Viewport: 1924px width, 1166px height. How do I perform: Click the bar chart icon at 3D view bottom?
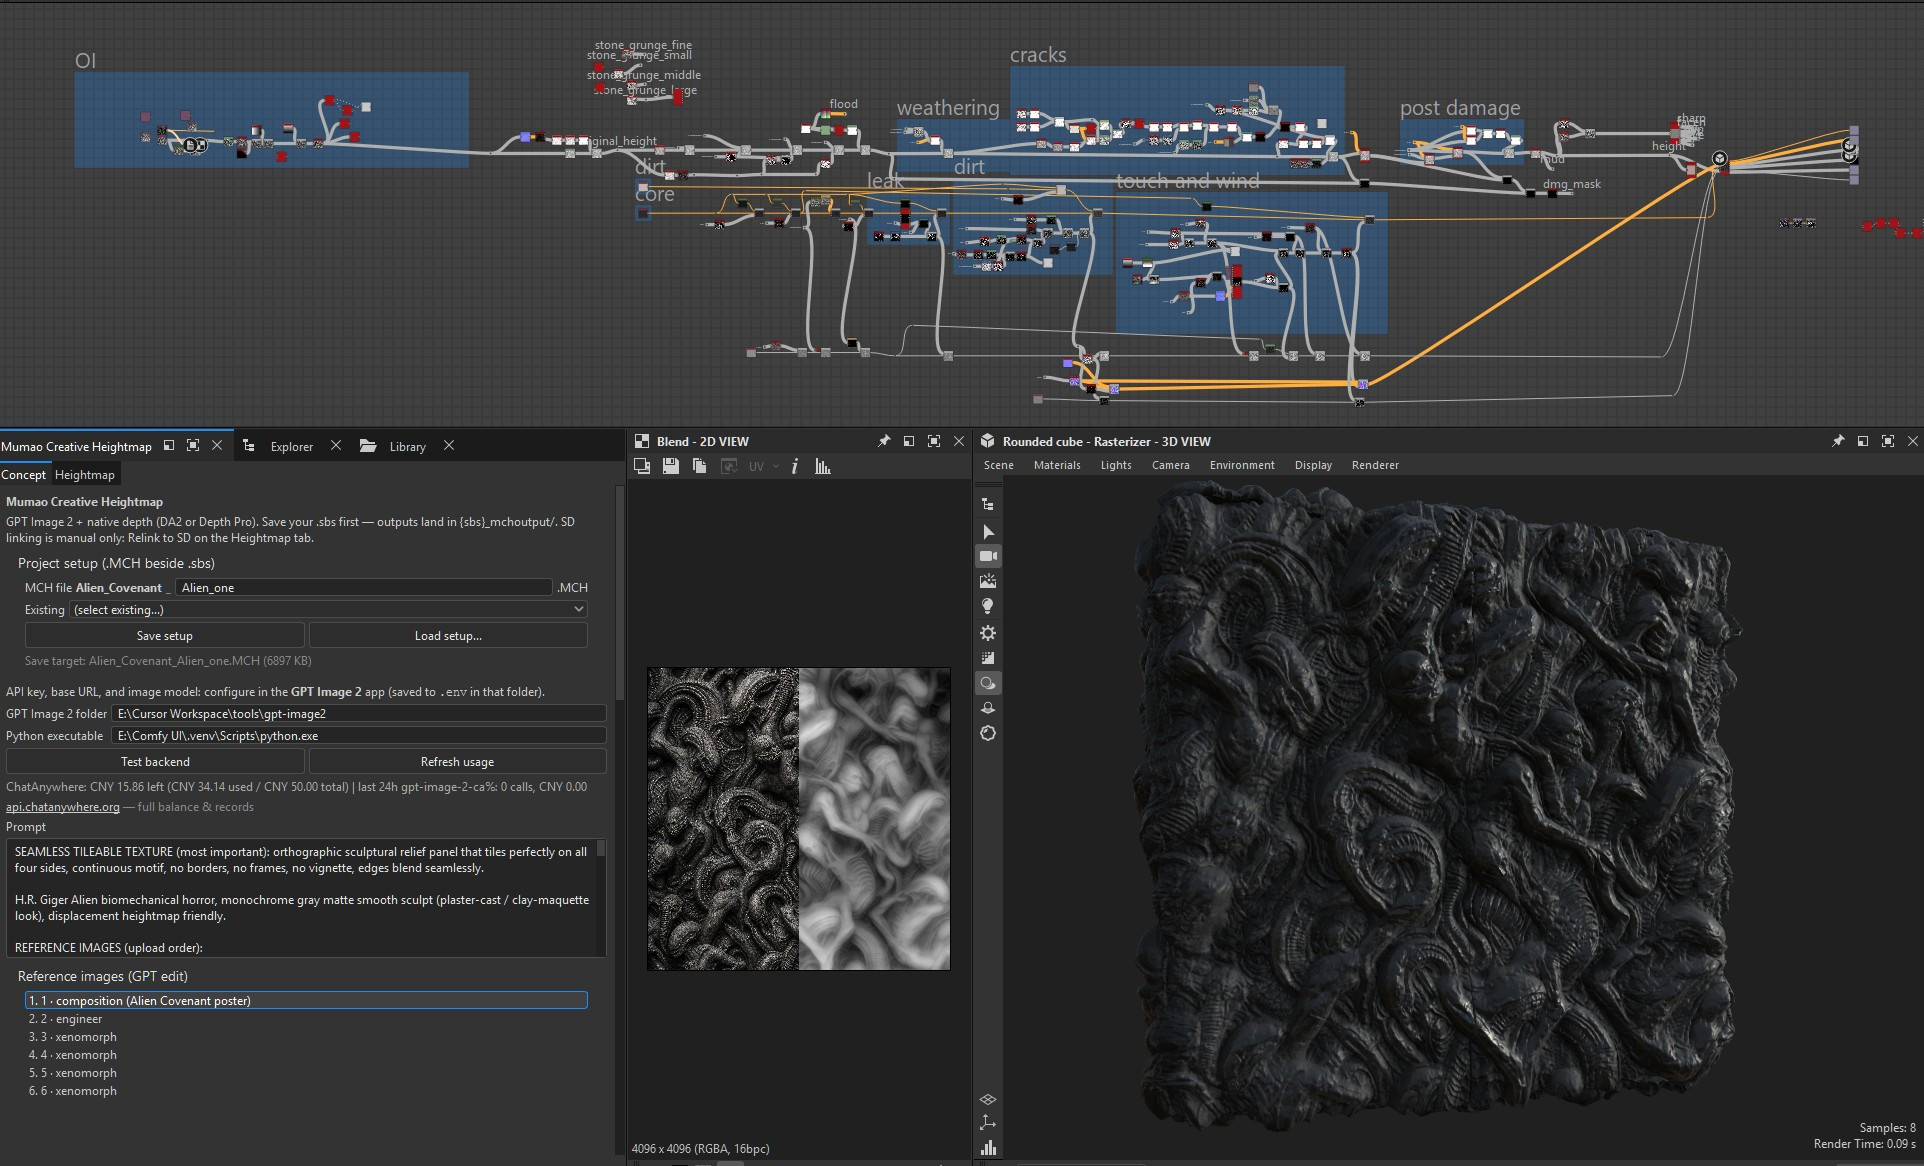[x=988, y=1147]
